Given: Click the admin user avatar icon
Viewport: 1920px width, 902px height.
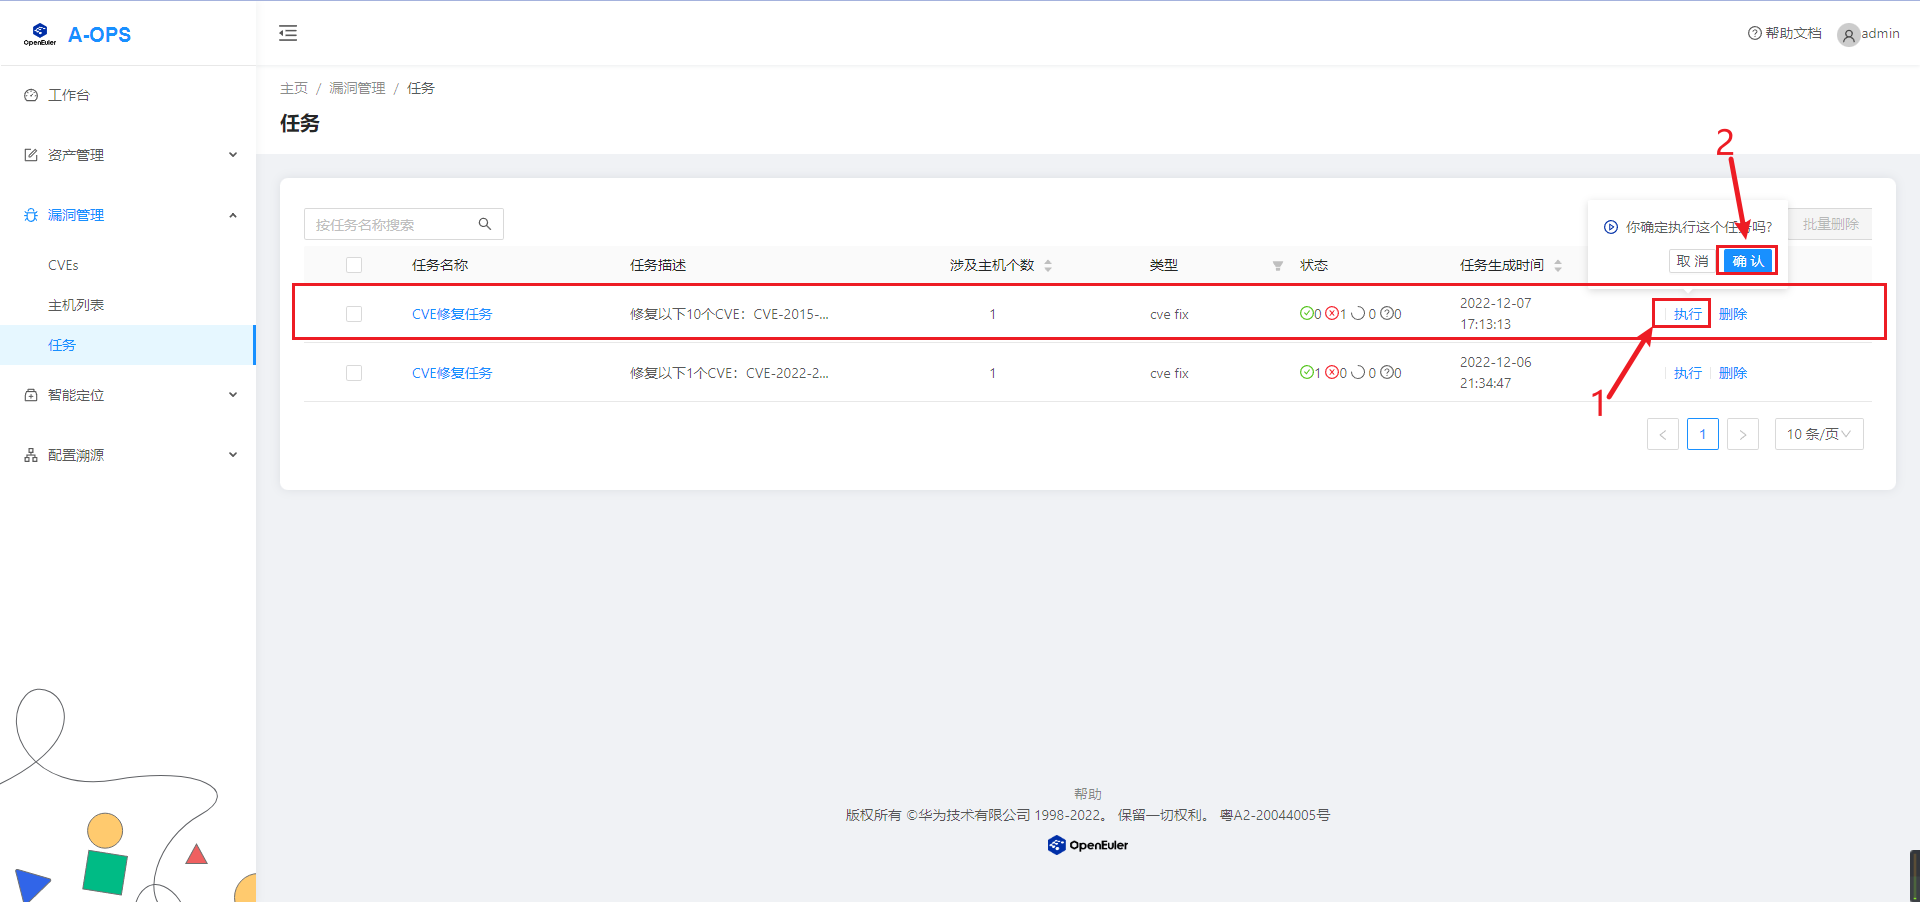Looking at the screenshot, I should 1848,35.
